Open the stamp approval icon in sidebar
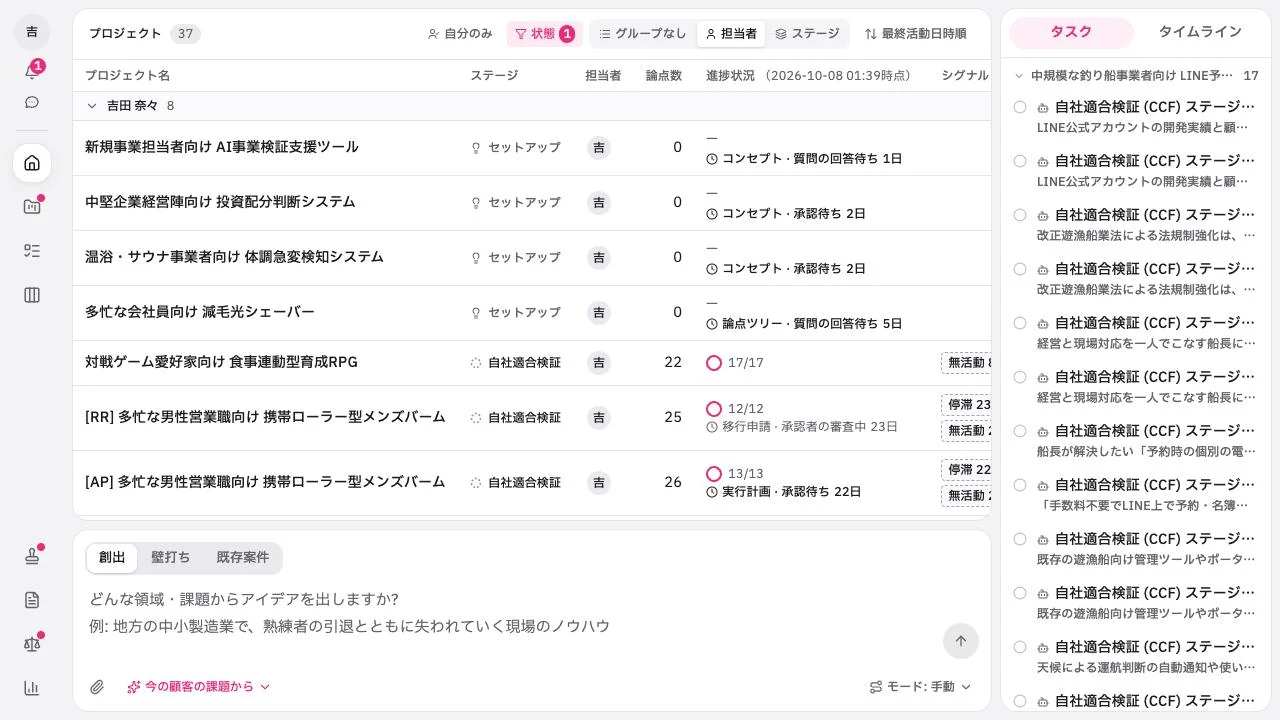The height and width of the screenshot is (720, 1280). click(32, 556)
